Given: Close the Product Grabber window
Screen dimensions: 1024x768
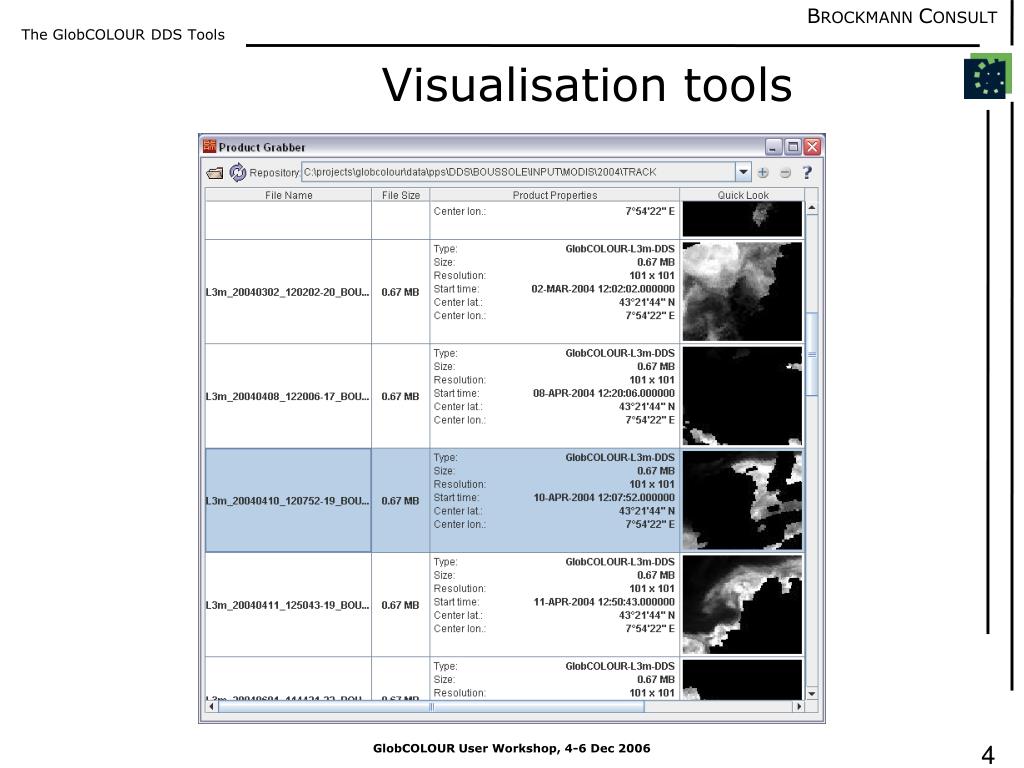Looking at the screenshot, I should pyautogui.click(x=812, y=146).
